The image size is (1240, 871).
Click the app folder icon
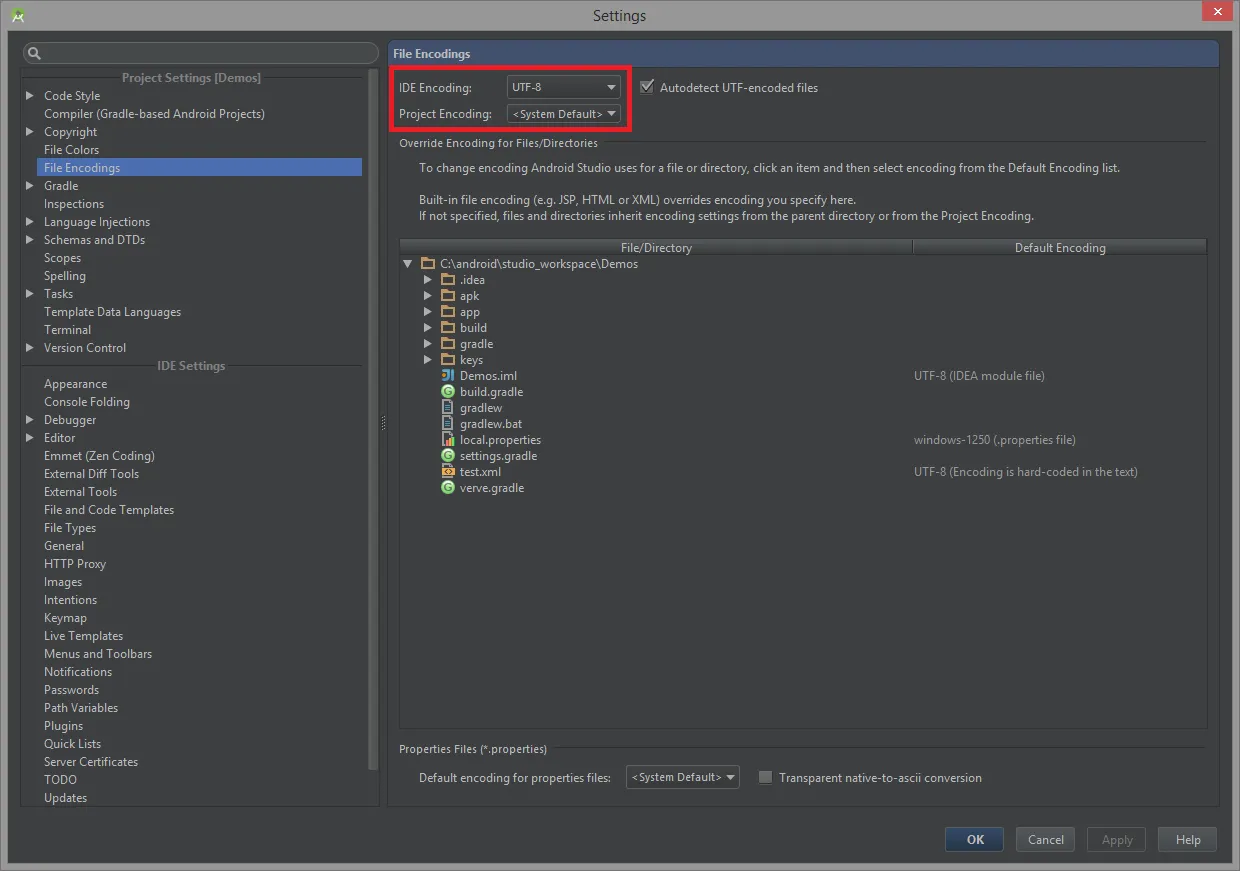point(448,312)
